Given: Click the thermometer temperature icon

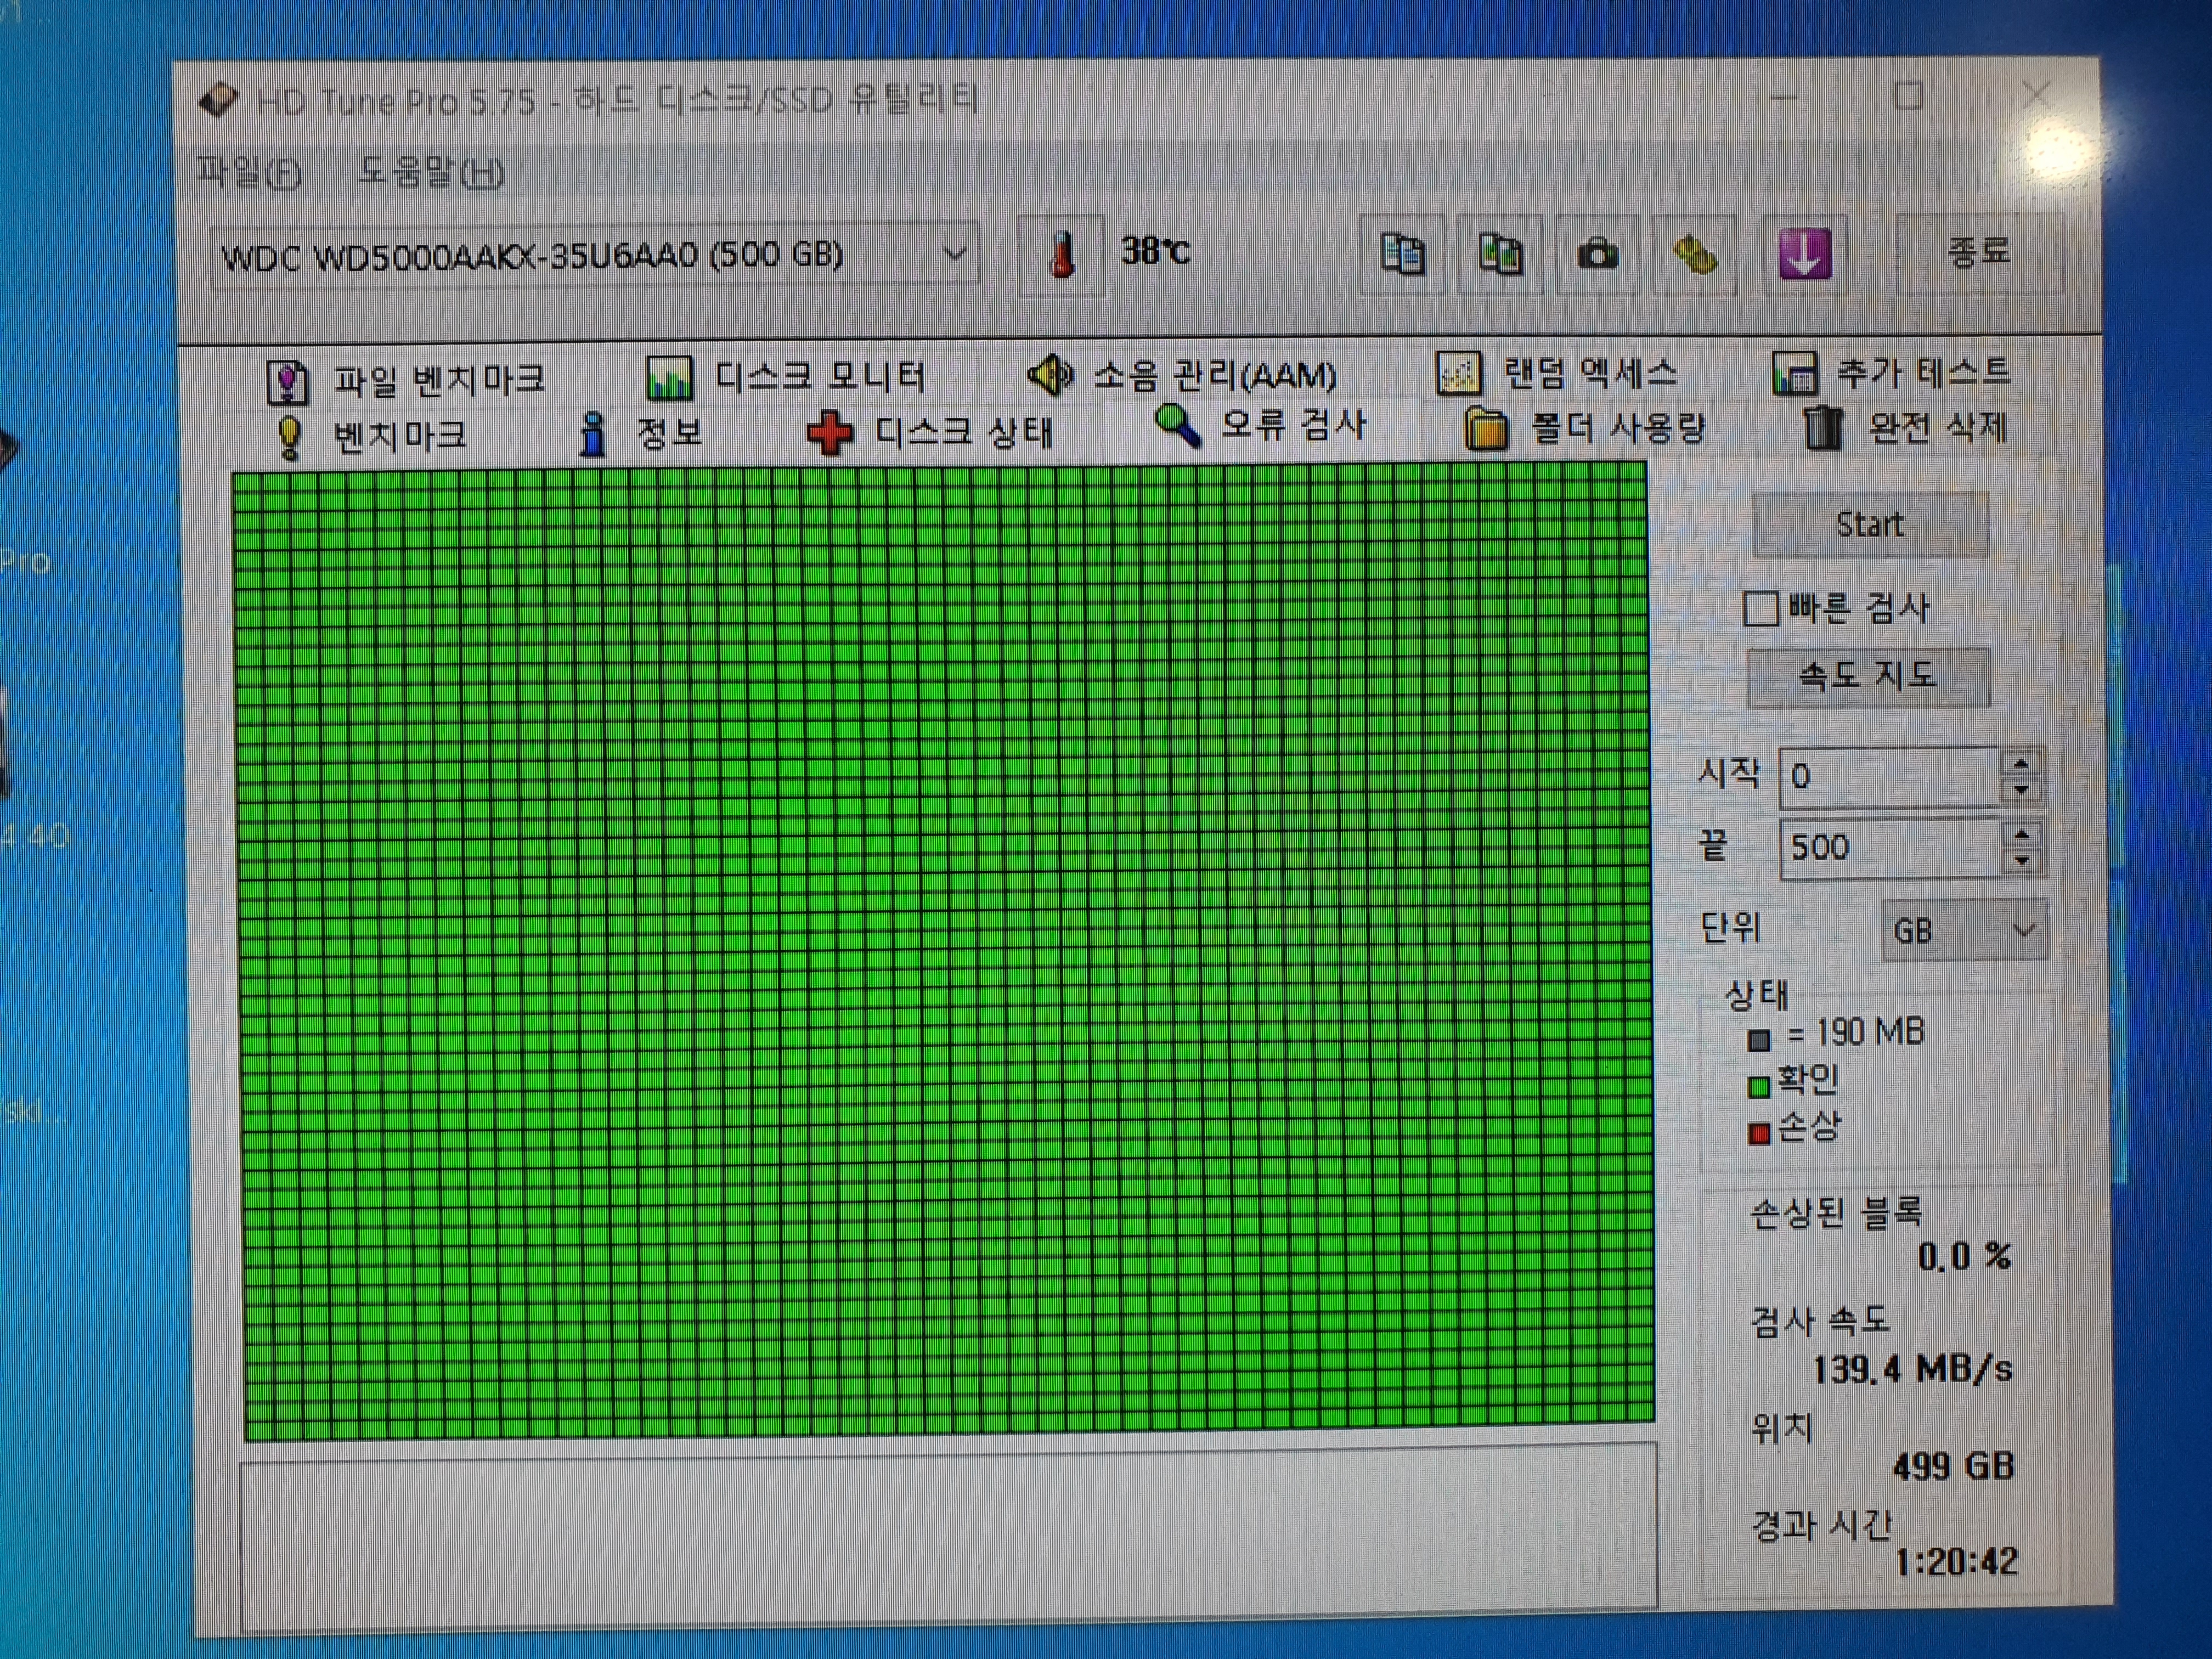Looking at the screenshot, I should pyautogui.click(x=1062, y=254).
